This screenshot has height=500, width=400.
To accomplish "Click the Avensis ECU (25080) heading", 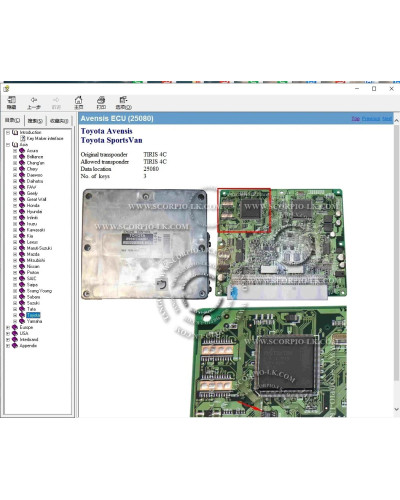I will tap(117, 119).
